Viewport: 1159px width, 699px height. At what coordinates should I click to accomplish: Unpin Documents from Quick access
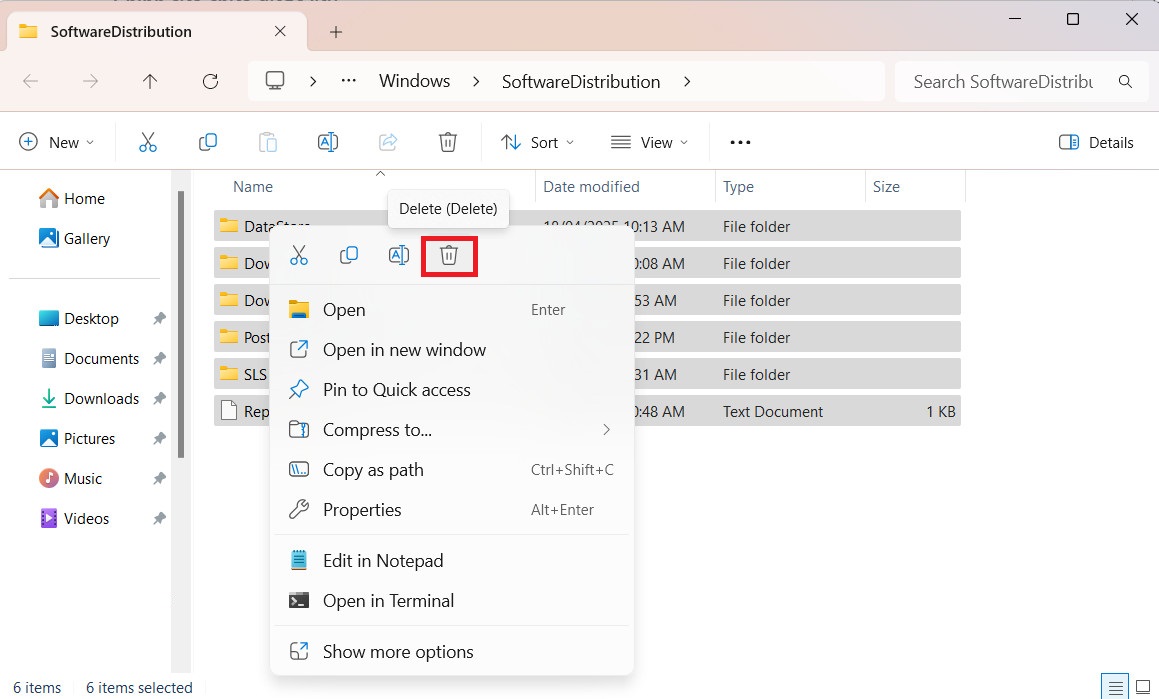[x=159, y=358]
